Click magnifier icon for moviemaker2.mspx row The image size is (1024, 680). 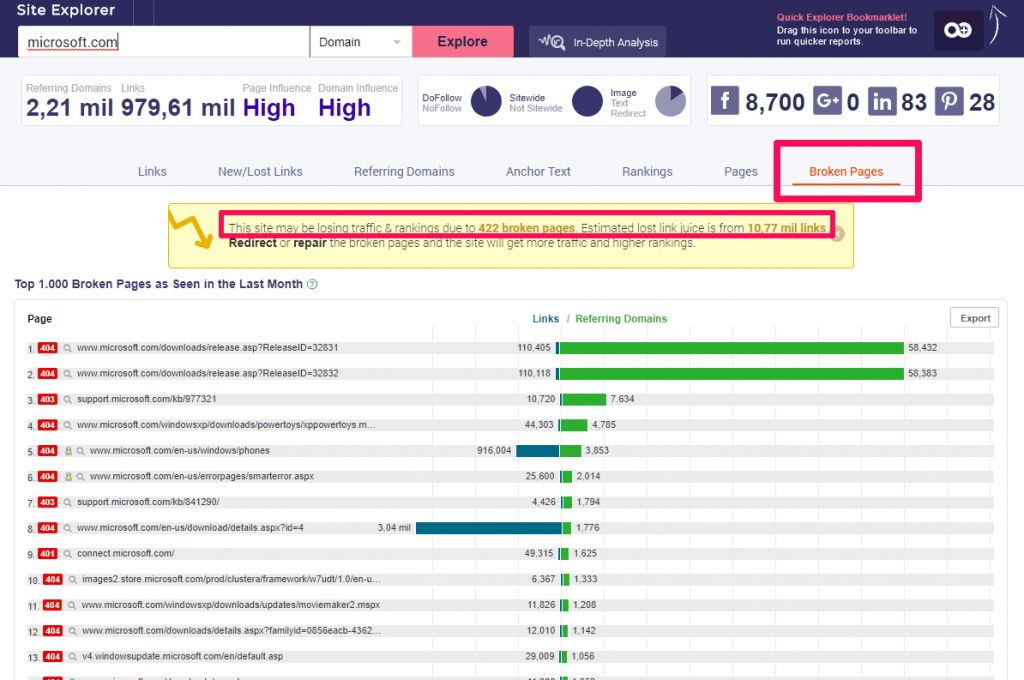click(x=72, y=606)
